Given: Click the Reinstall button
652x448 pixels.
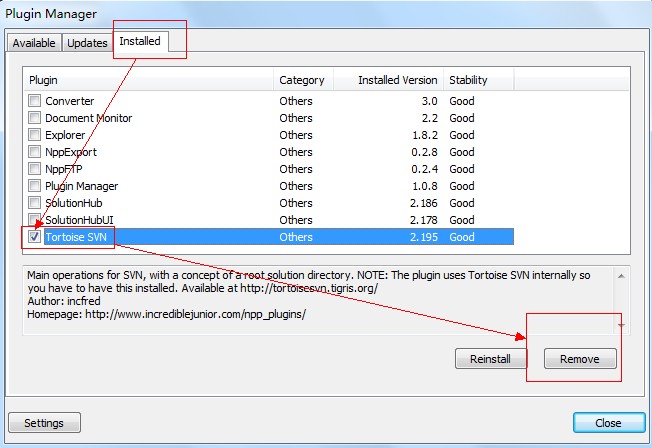Looking at the screenshot, I should coord(490,359).
